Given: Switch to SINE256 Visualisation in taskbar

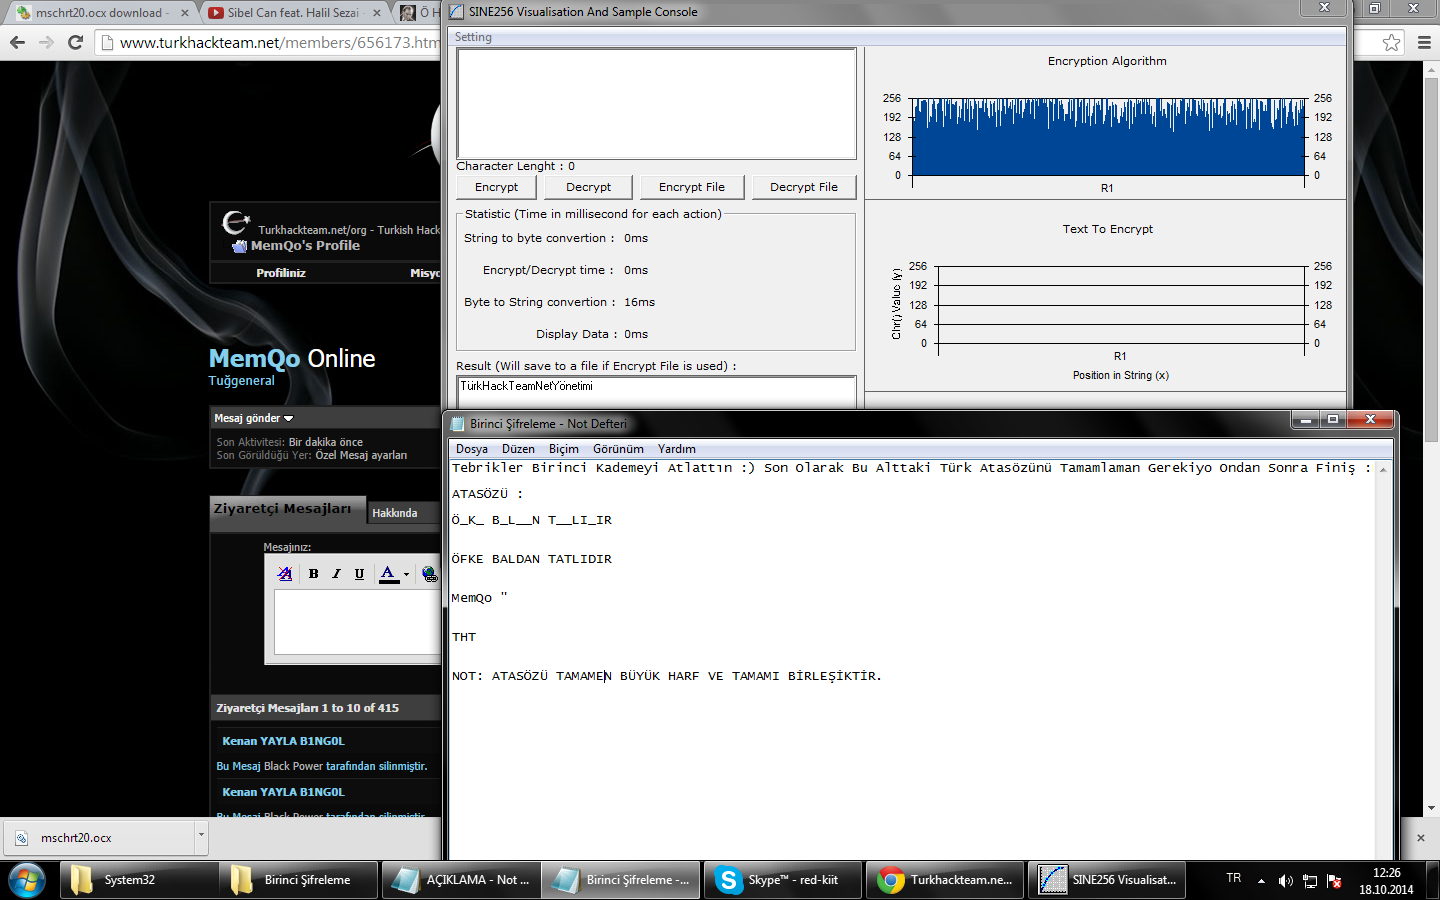Looking at the screenshot, I should click(x=1107, y=880).
